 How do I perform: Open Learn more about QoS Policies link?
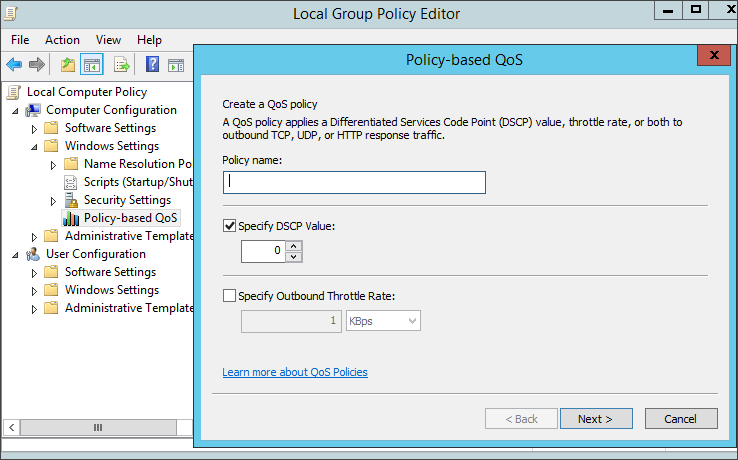[295, 372]
